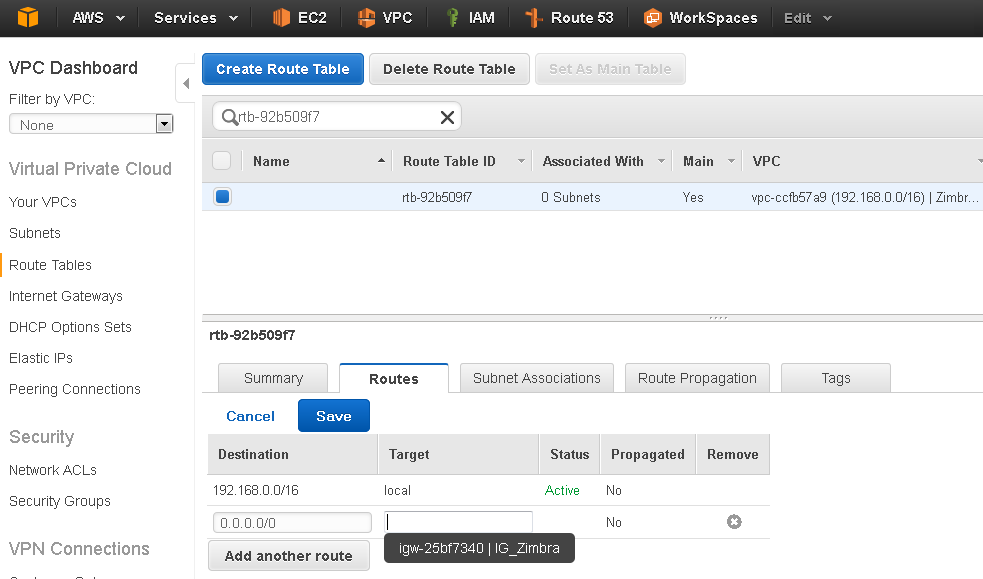Click Add another route button
Viewport: 983px width, 579px height.
coord(288,556)
